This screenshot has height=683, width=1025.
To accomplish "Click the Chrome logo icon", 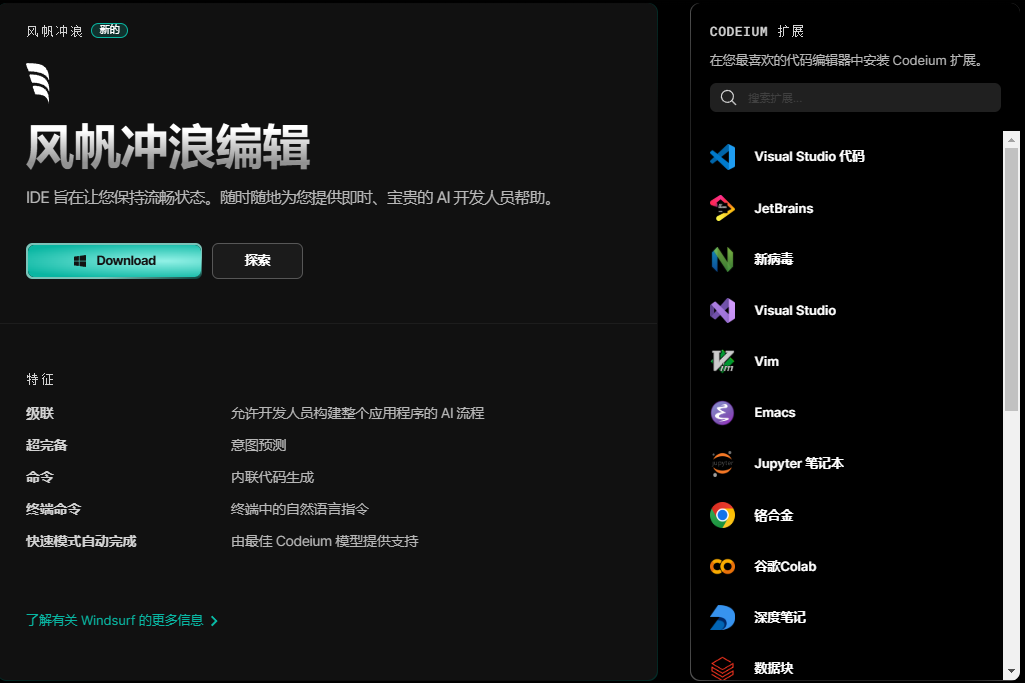I will click(722, 515).
